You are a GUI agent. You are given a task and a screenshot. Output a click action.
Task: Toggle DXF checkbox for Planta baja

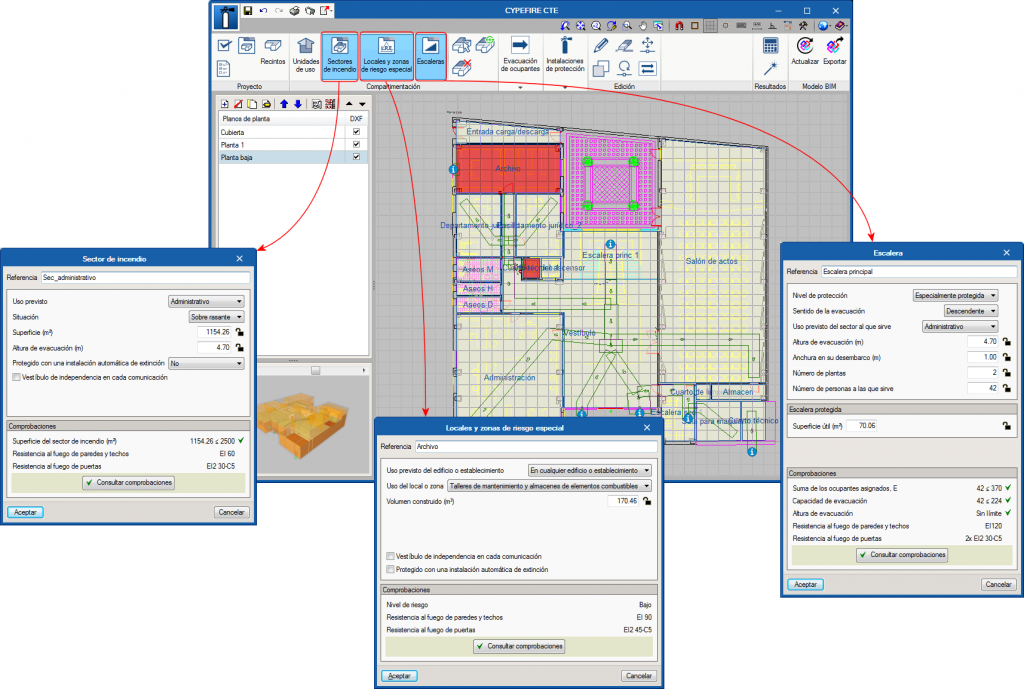(356, 157)
